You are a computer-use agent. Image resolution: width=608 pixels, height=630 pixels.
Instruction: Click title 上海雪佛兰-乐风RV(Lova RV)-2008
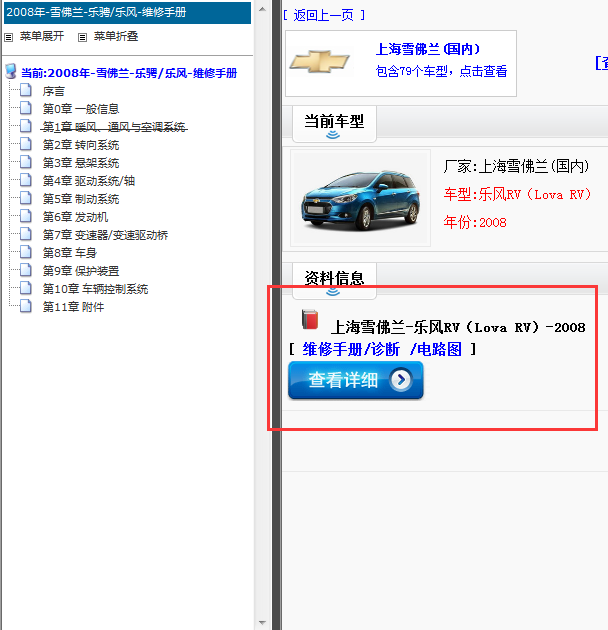[458, 327]
